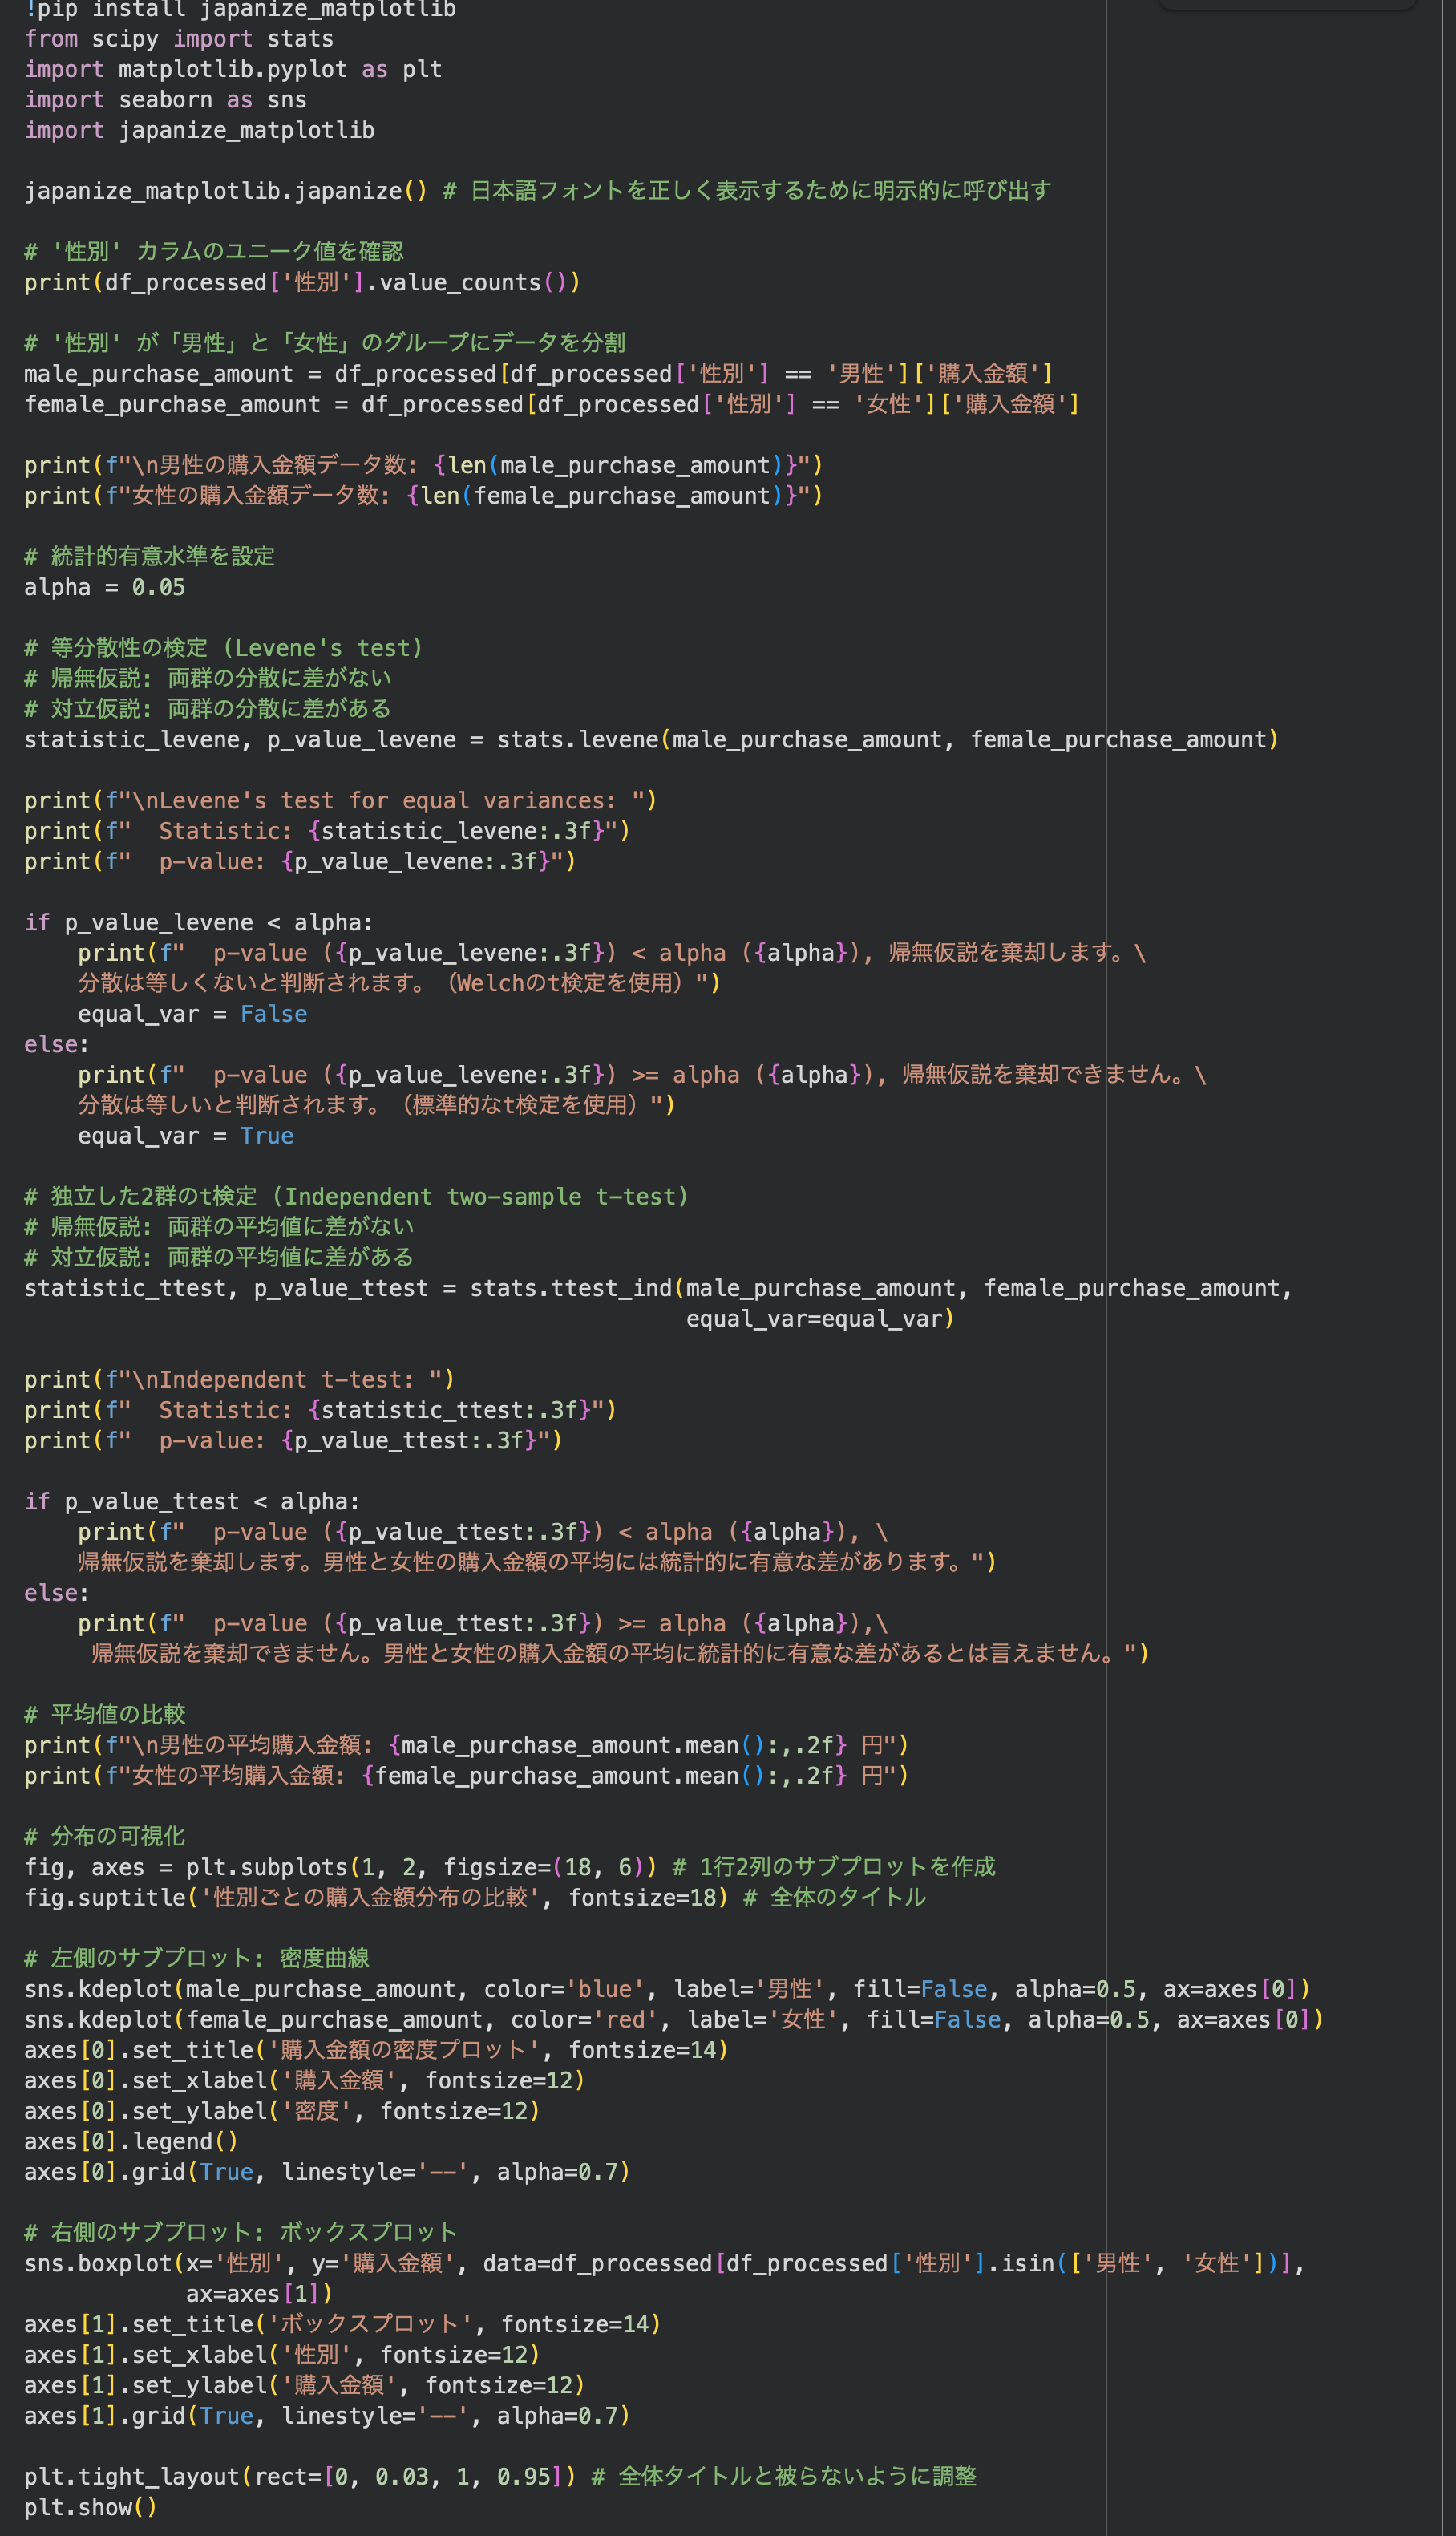
Task: Click the print line with len(female_purchase_amount)
Action: pyautogui.click(x=423, y=496)
